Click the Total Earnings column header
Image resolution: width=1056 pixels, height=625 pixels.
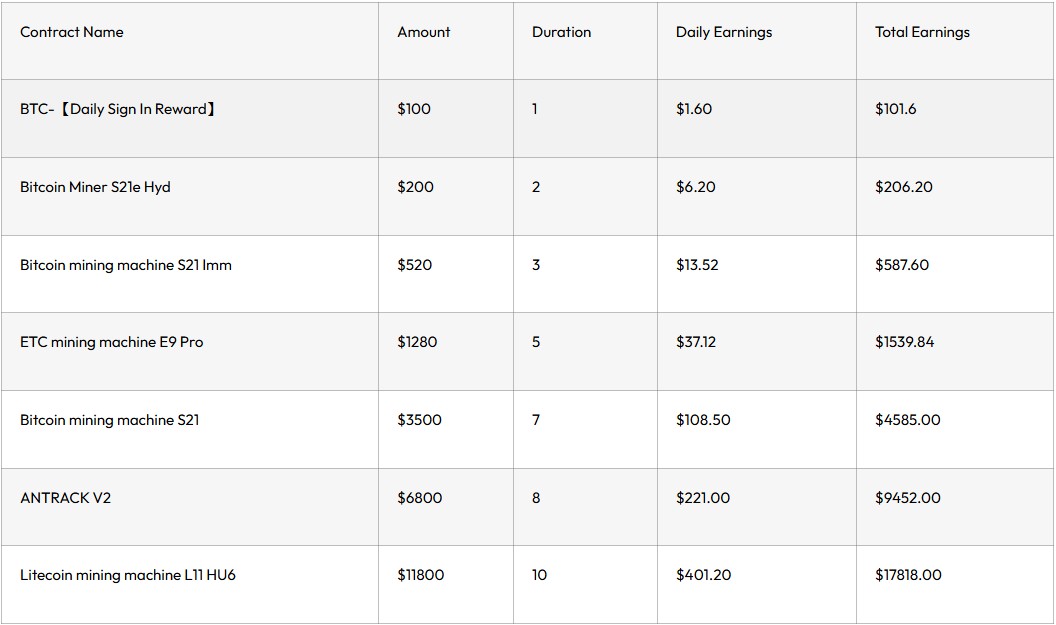coord(922,32)
